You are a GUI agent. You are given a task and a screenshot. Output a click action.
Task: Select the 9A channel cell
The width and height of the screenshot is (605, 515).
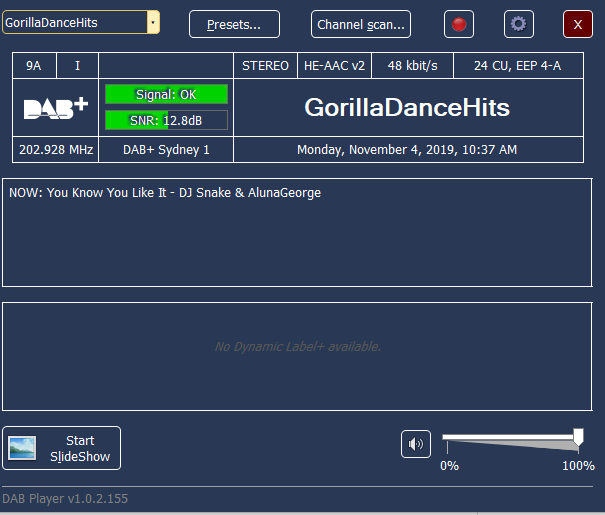tap(34, 66)
